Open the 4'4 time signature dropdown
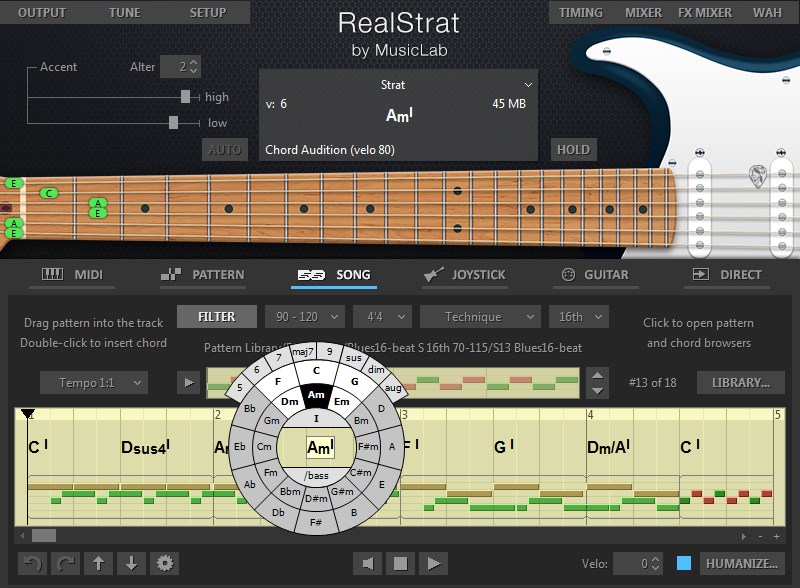This screenshot has height=588, width=800. [x=383, y=317]
